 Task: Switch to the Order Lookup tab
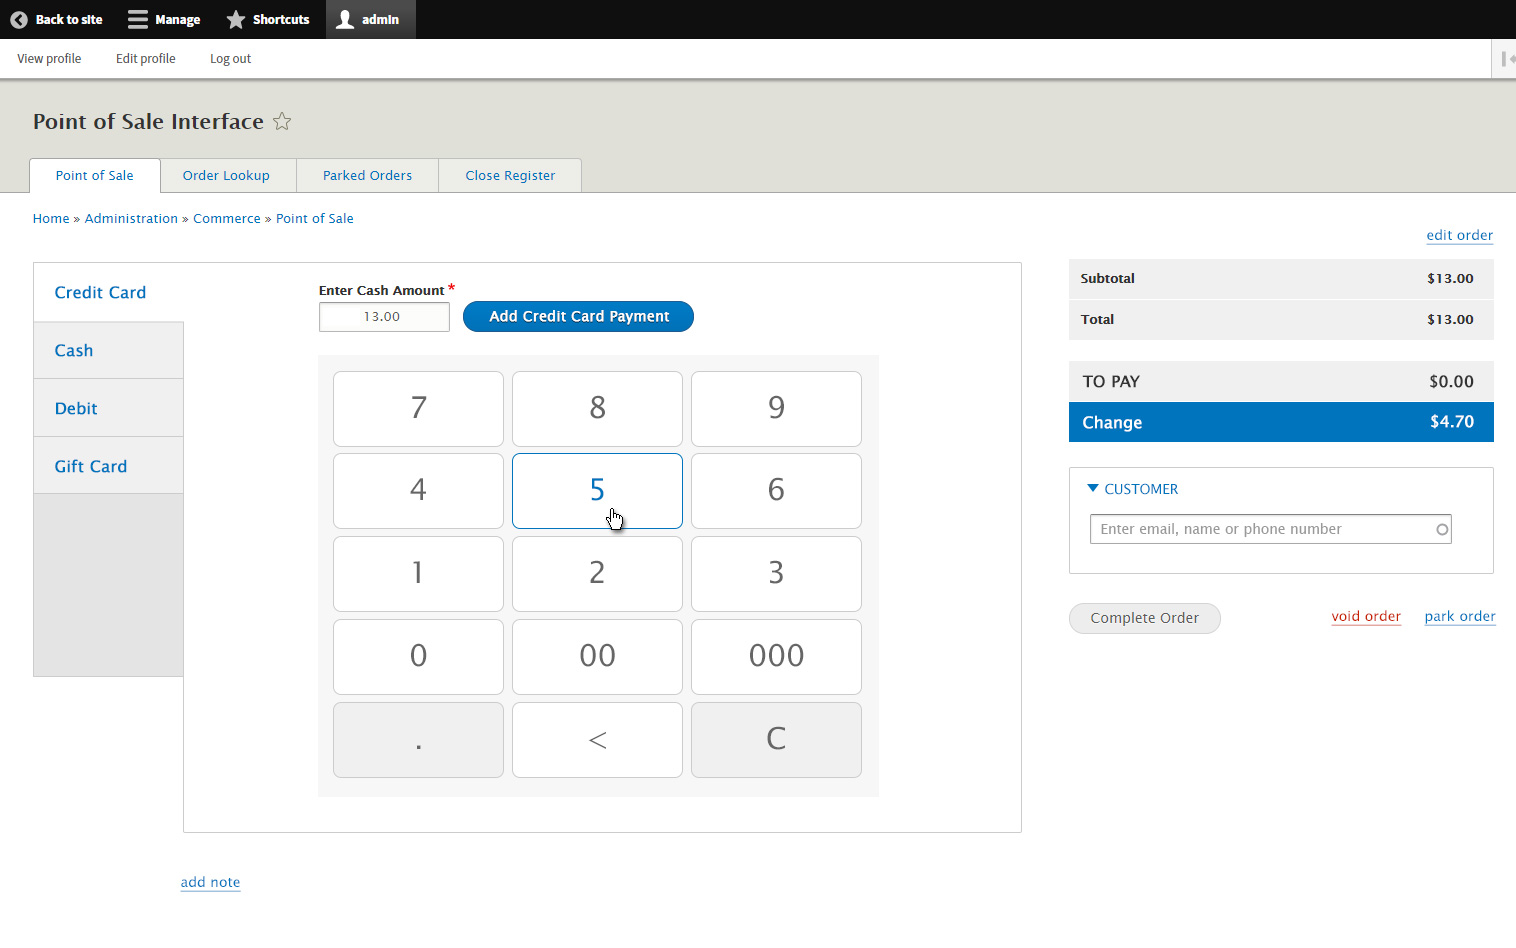point(226,175)
